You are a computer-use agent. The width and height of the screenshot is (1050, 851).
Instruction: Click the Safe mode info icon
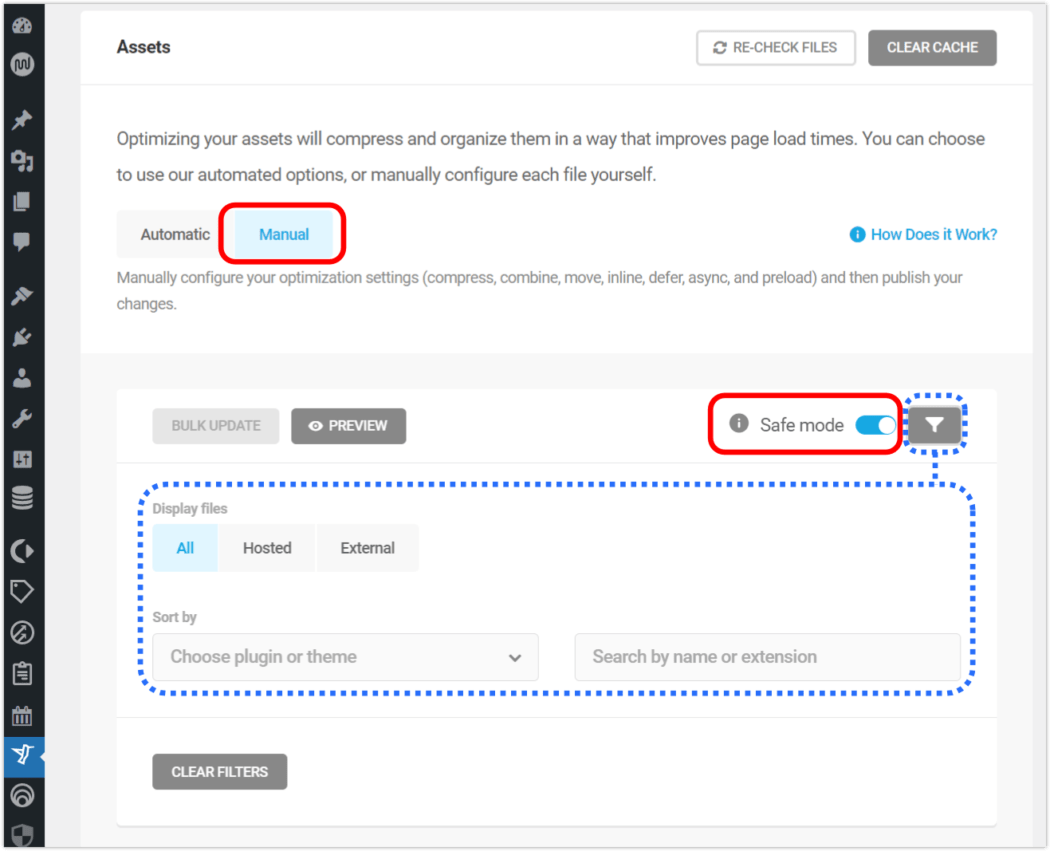point(739,423)
